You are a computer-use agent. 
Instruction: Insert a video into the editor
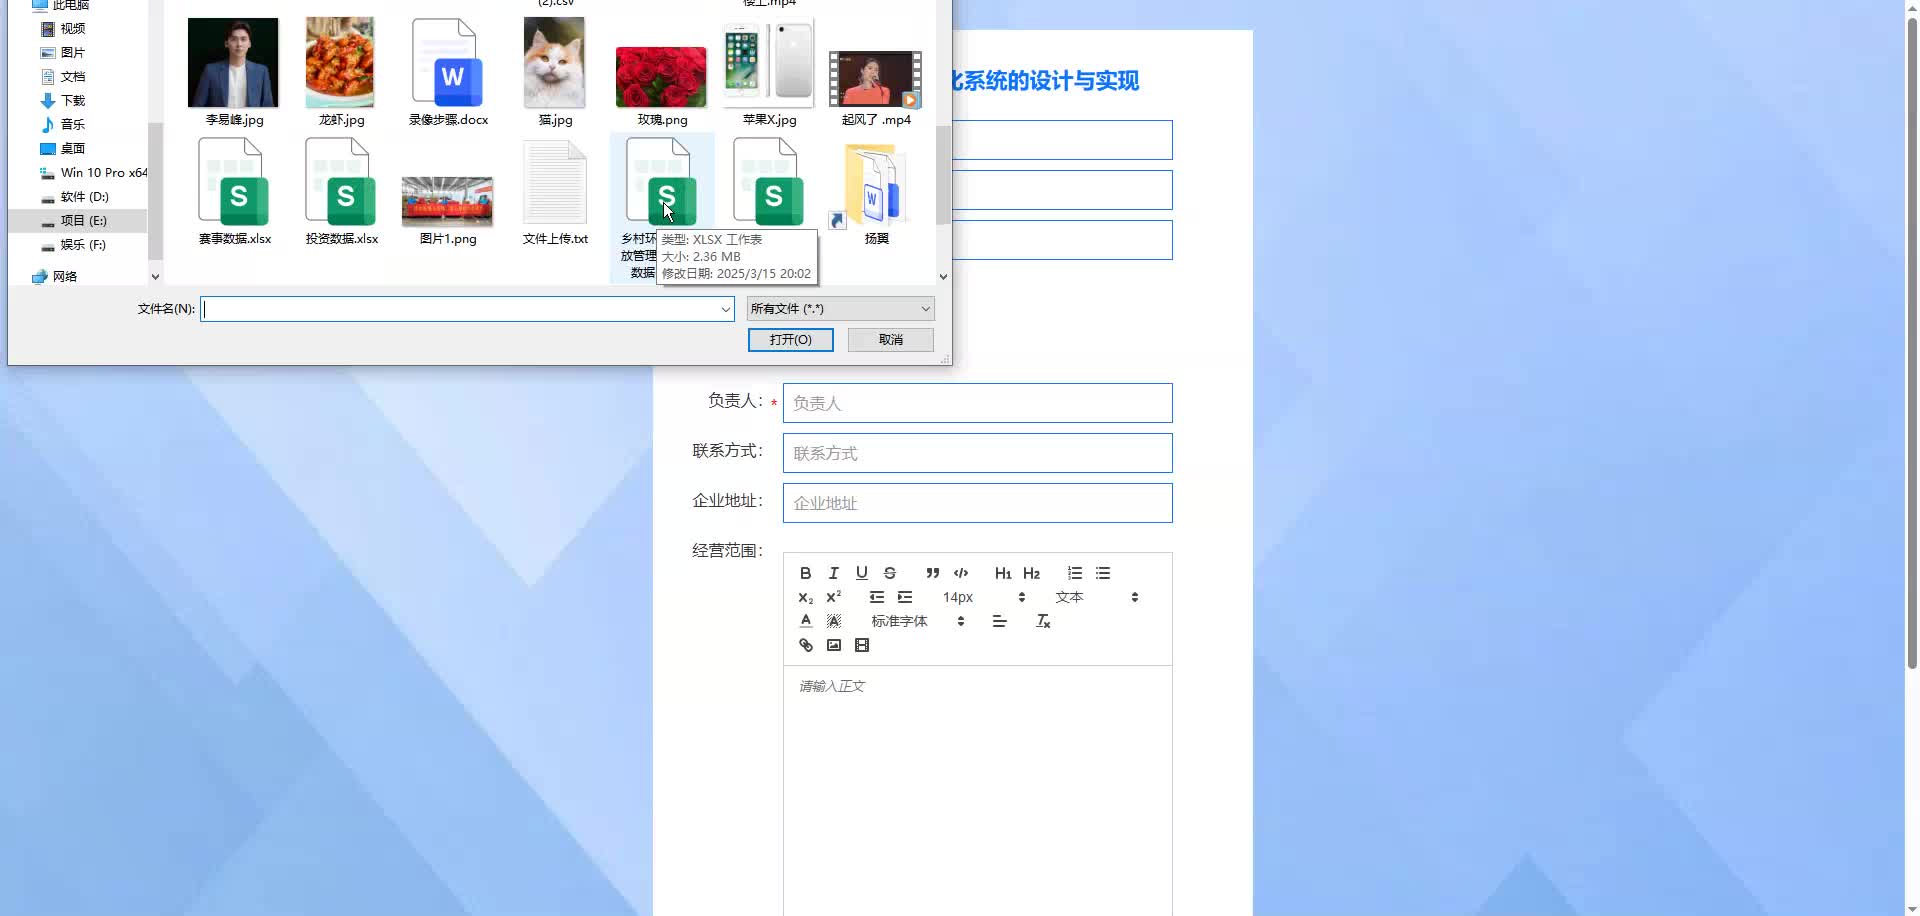click(861, 645)
